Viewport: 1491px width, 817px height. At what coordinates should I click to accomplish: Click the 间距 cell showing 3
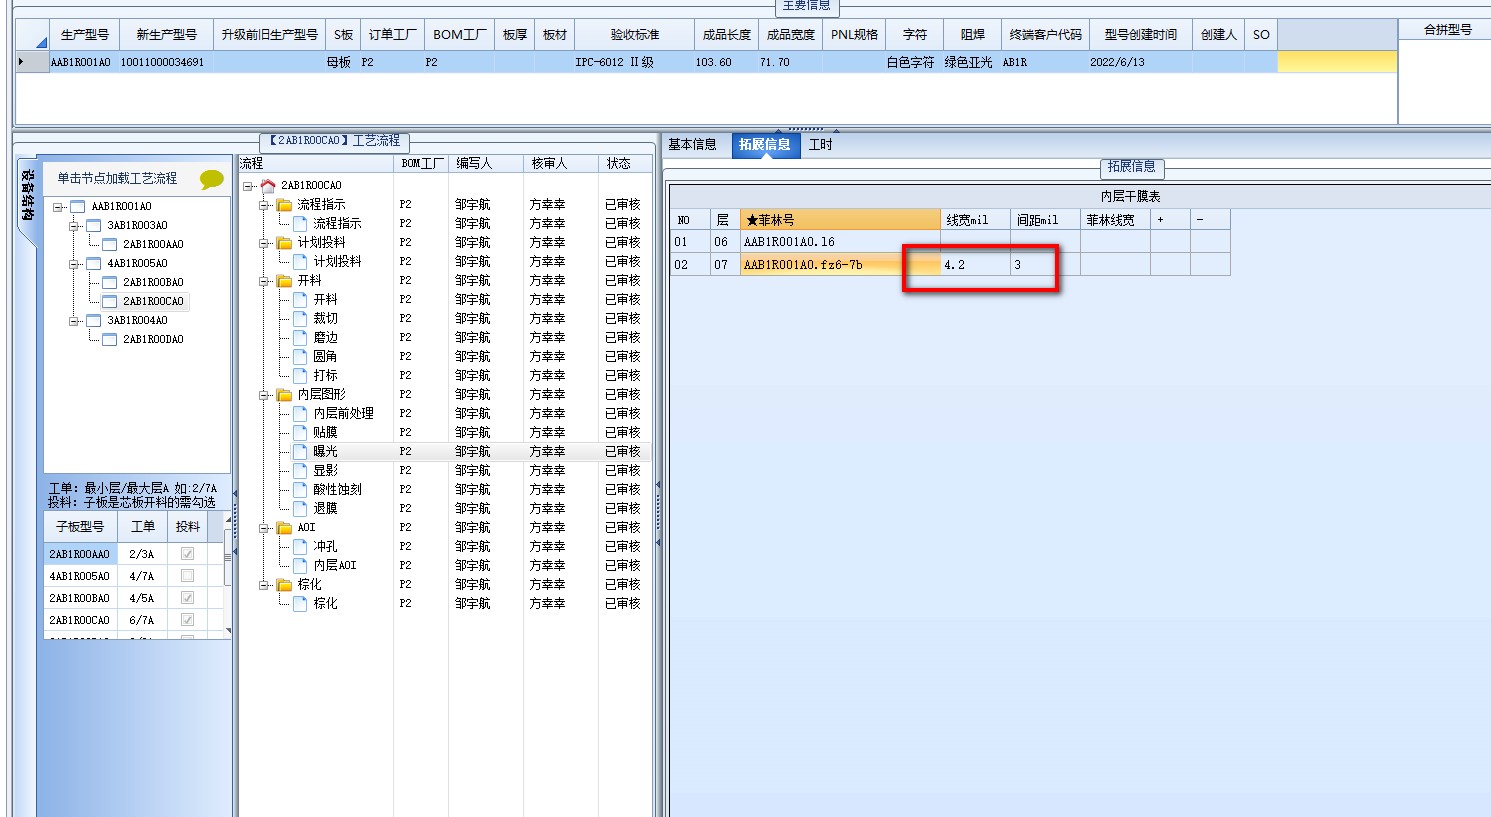point(1045,265)
